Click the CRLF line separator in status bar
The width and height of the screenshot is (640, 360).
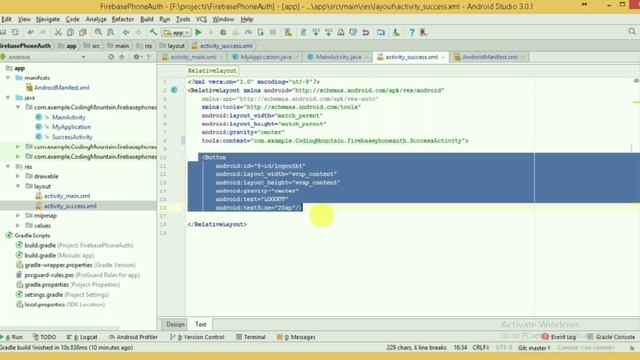pos(481,348)
